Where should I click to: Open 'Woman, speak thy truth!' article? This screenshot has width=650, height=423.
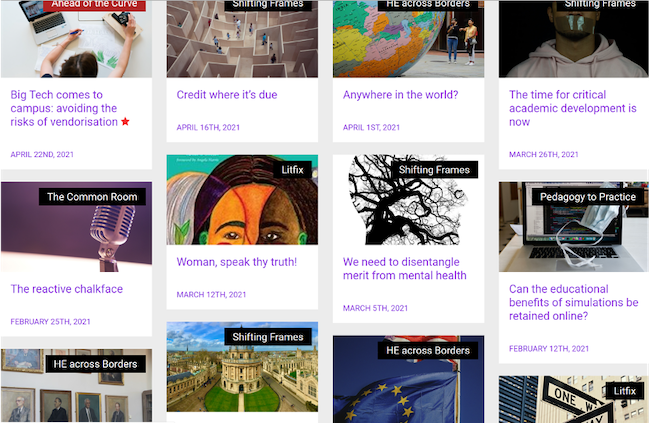[x=237, y=262]
